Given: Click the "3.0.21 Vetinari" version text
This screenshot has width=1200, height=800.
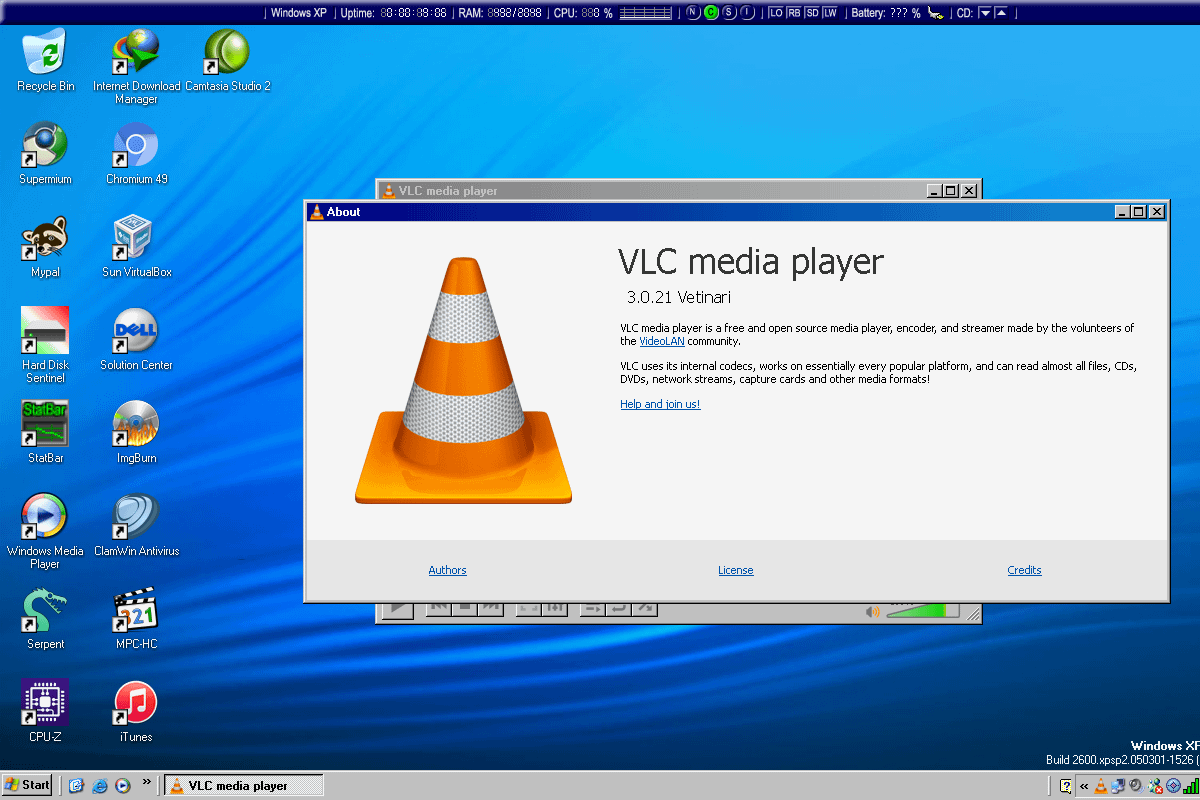Looking at the screenshot, I should pos(679,297).
